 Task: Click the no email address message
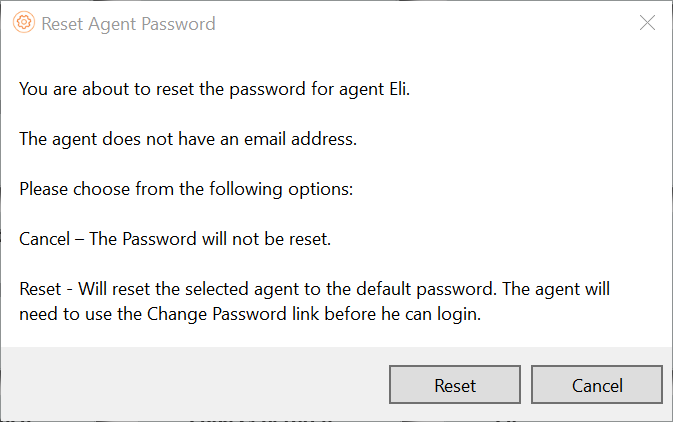pos(188,139)
